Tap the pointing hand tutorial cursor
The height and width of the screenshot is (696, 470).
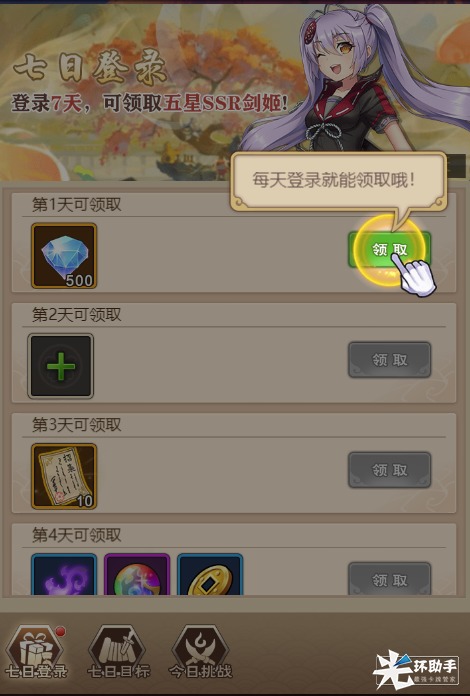click(416, 275)
